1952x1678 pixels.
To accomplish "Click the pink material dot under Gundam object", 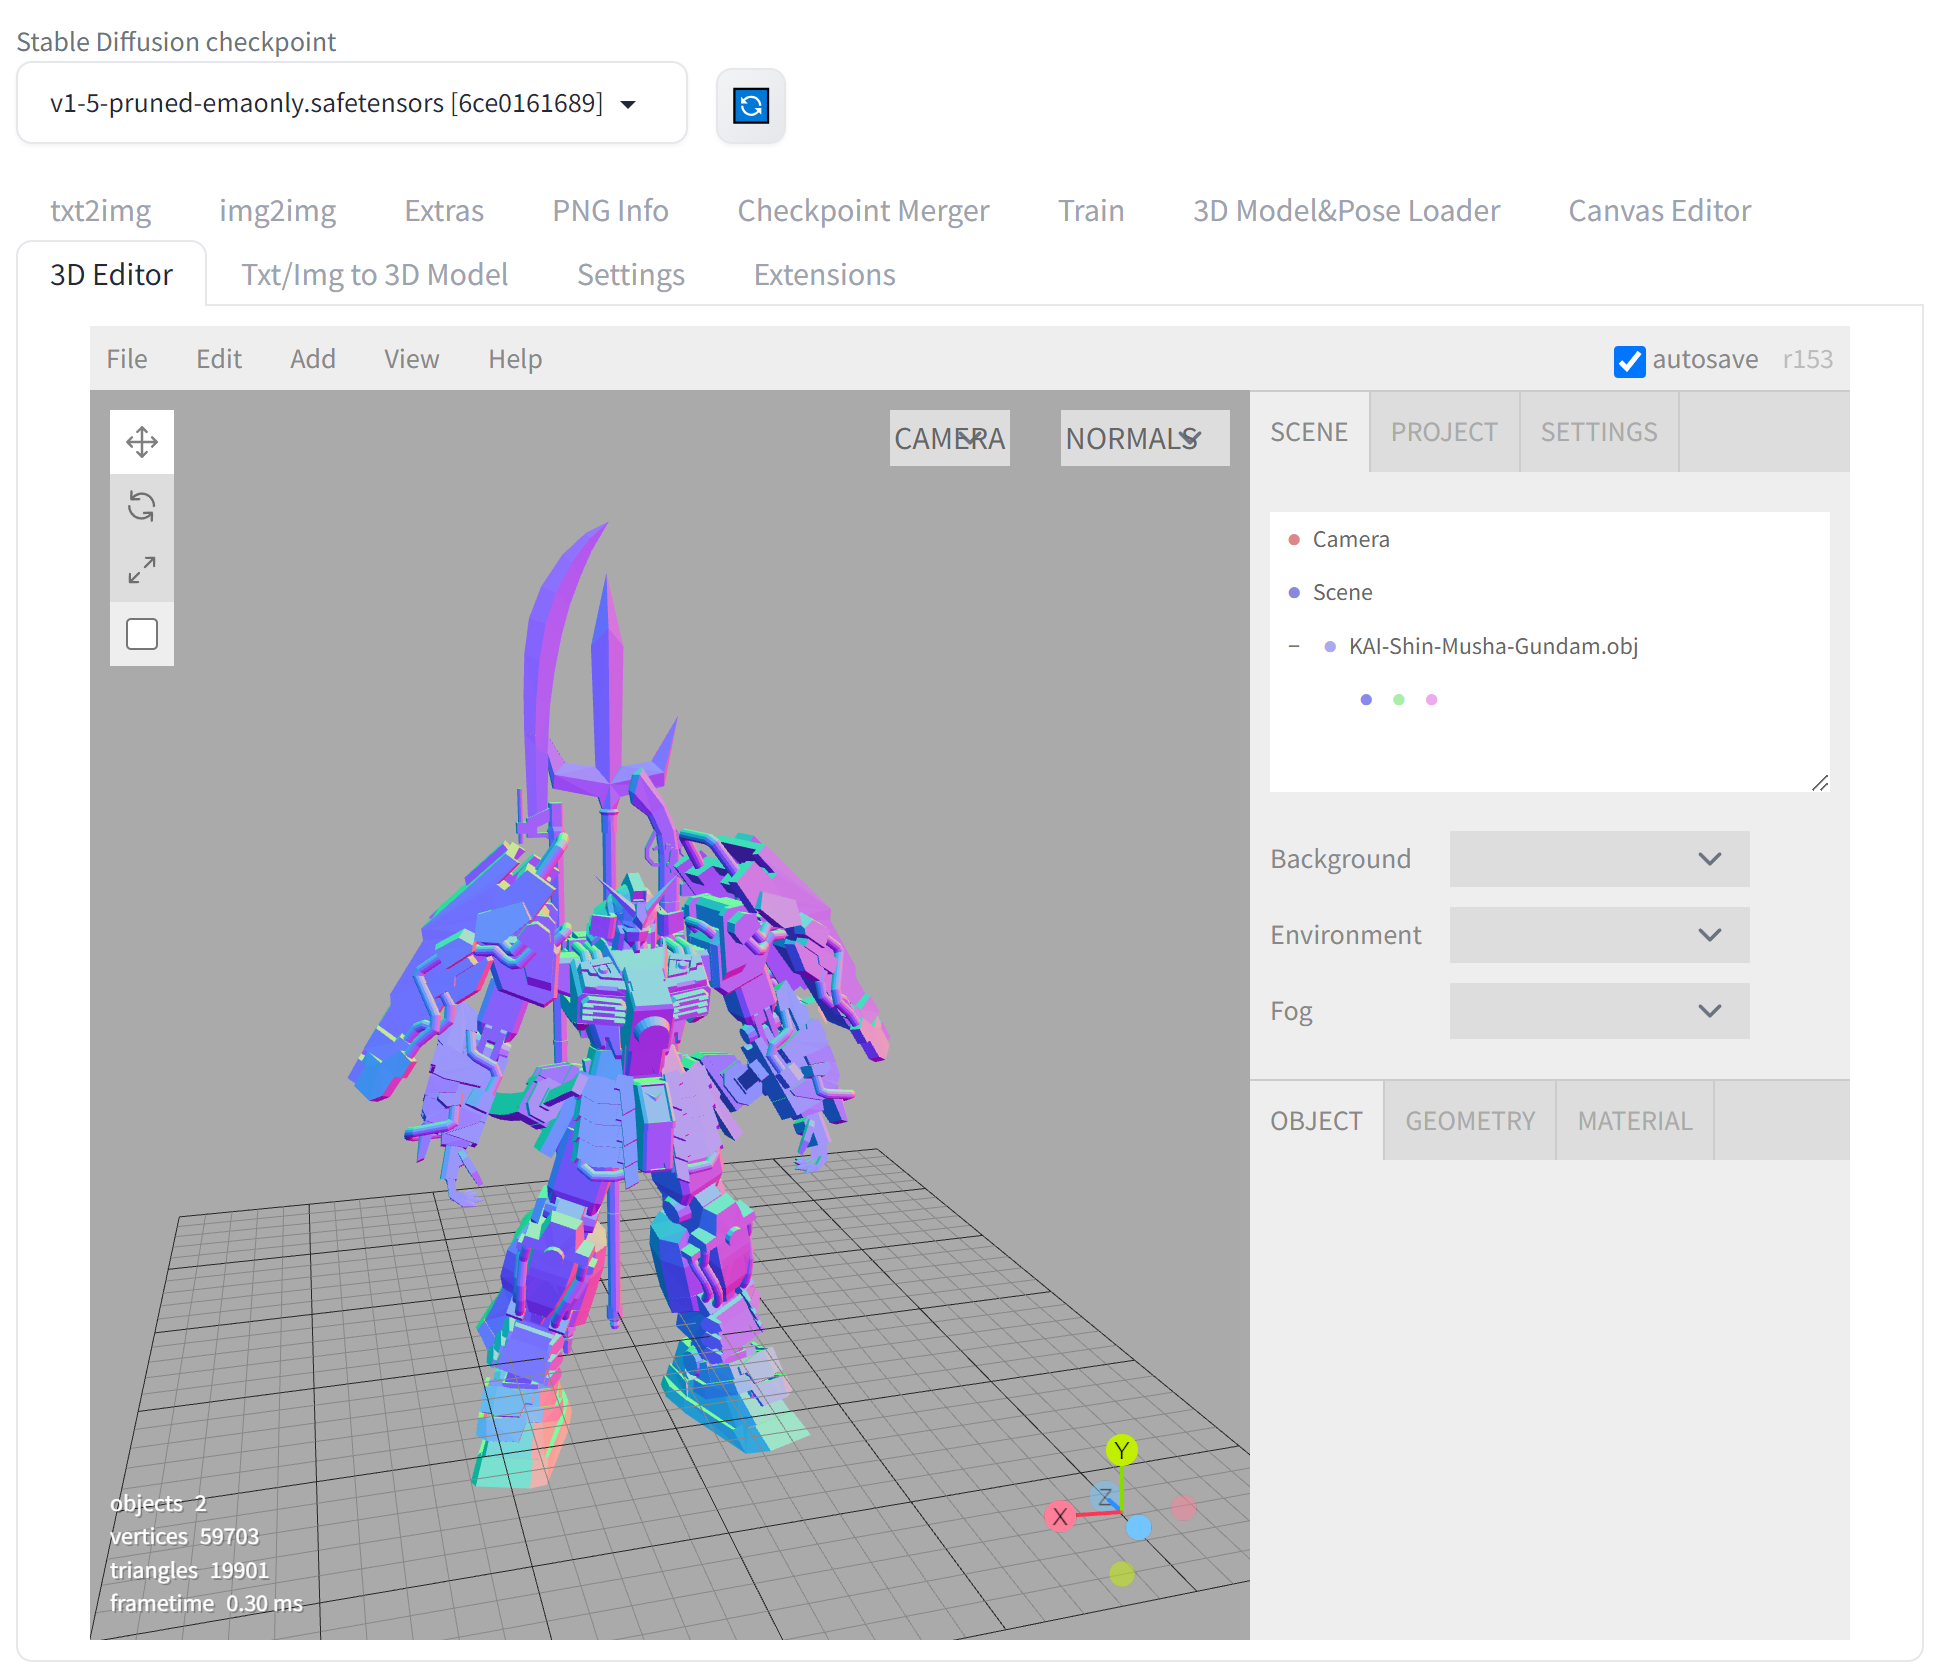I will click(1432, 700).
